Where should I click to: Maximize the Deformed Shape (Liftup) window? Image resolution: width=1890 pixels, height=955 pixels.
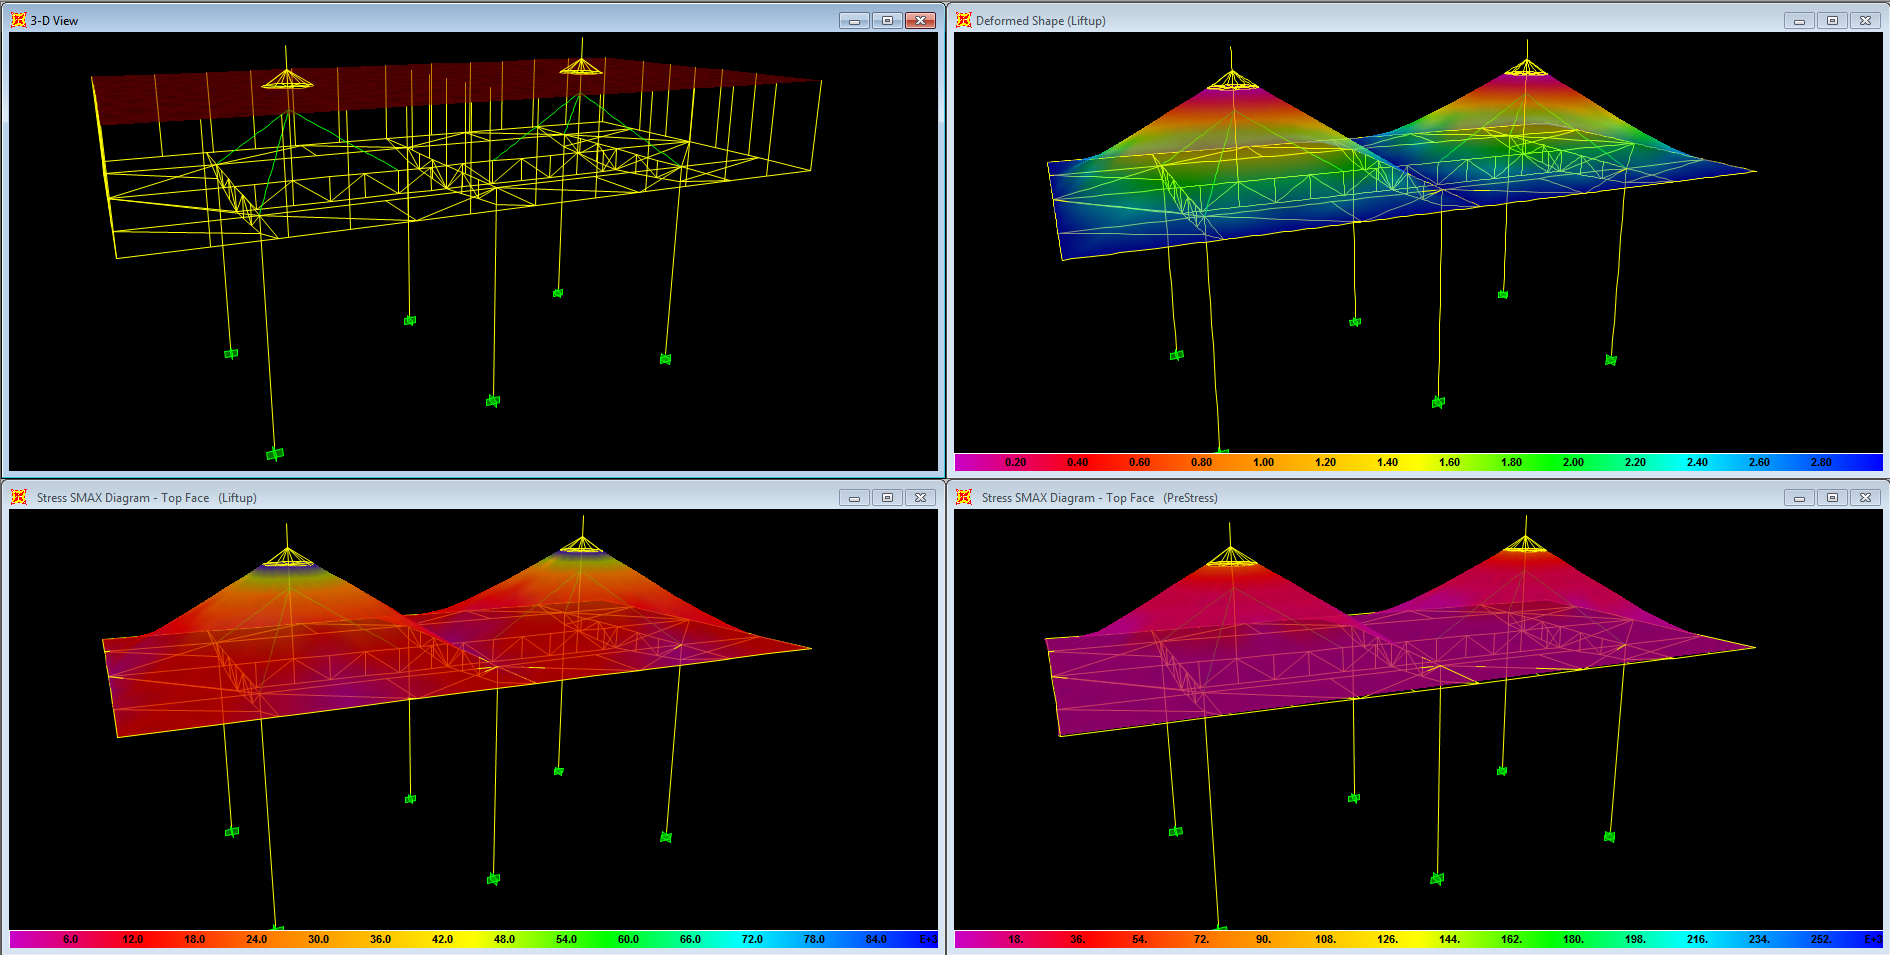1832,21
